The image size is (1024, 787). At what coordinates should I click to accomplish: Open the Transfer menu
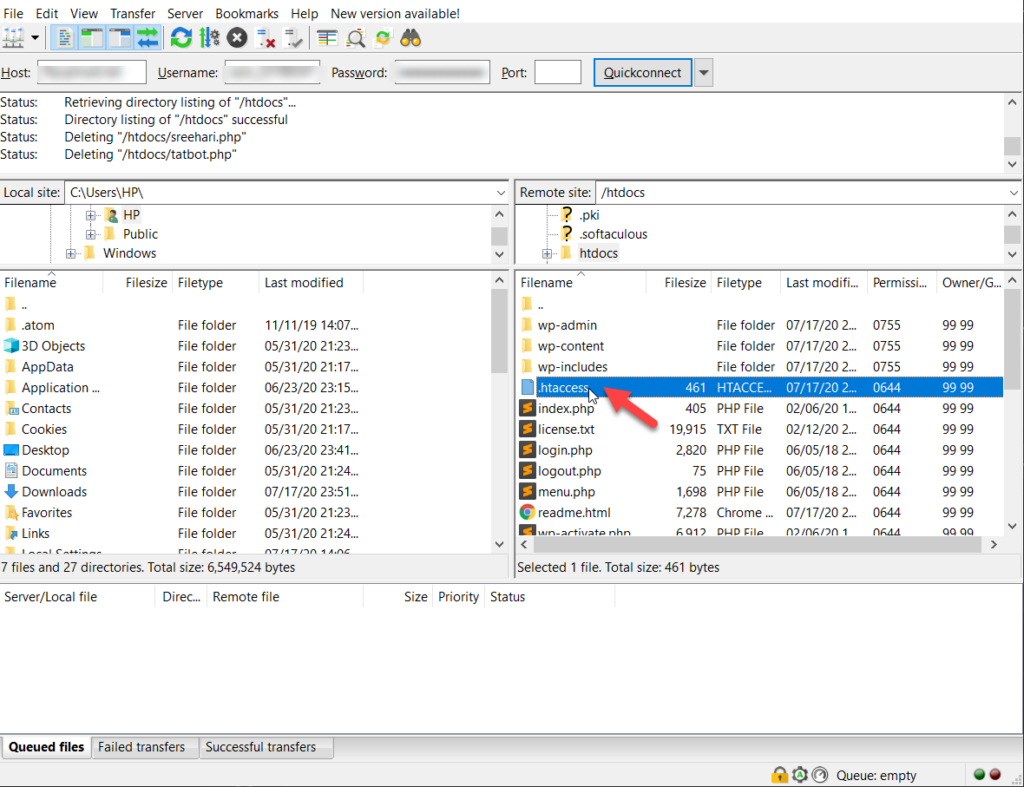click(x=133, y=13)
